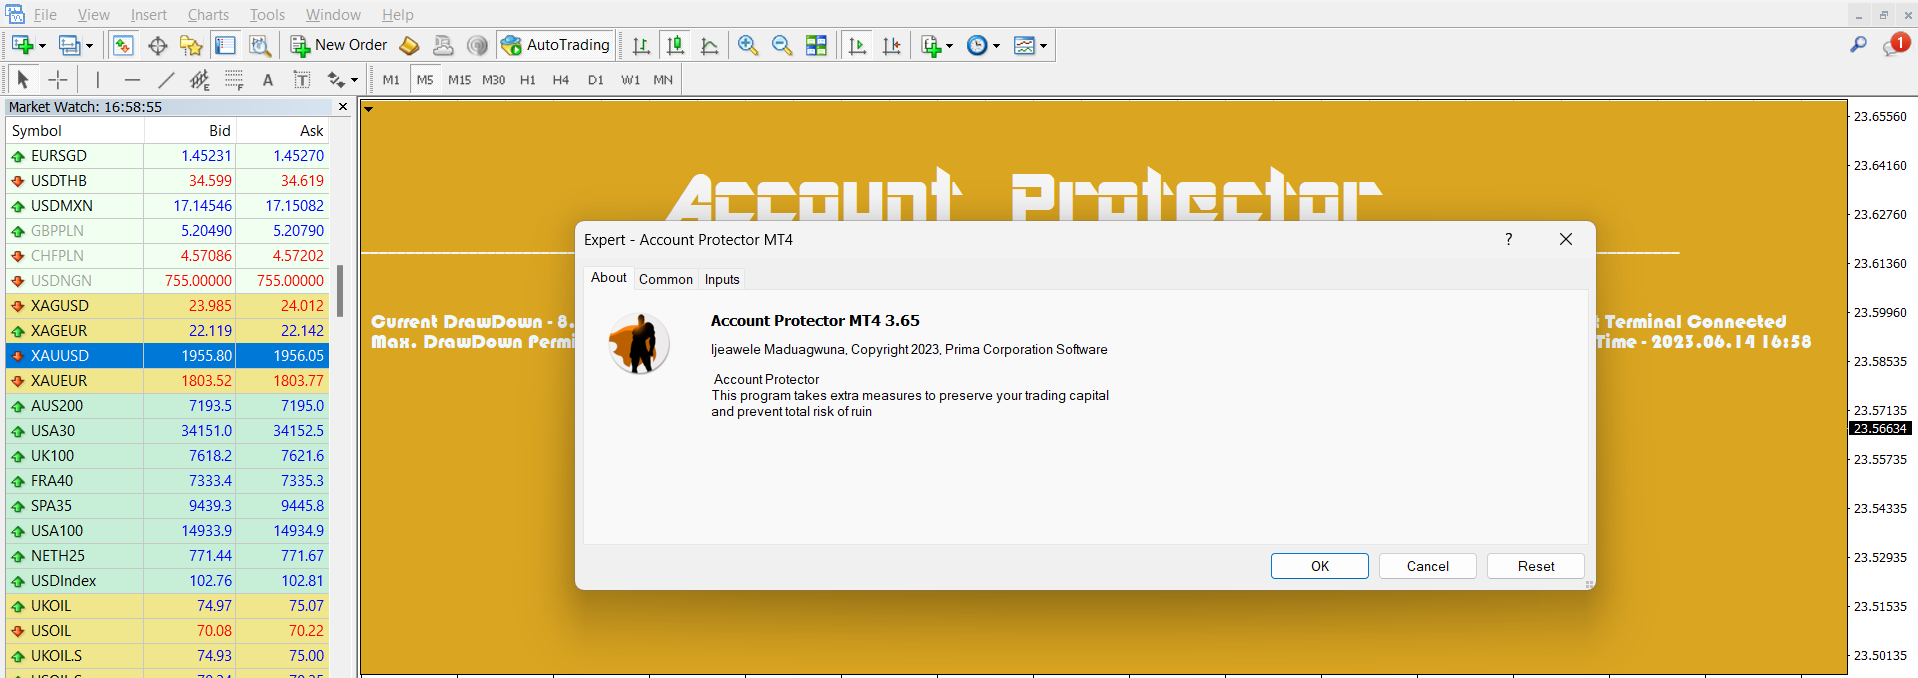This screenshot has height=678, width=1918.
Task: Switch chart to bar chart type
Action: click(641, 45)
